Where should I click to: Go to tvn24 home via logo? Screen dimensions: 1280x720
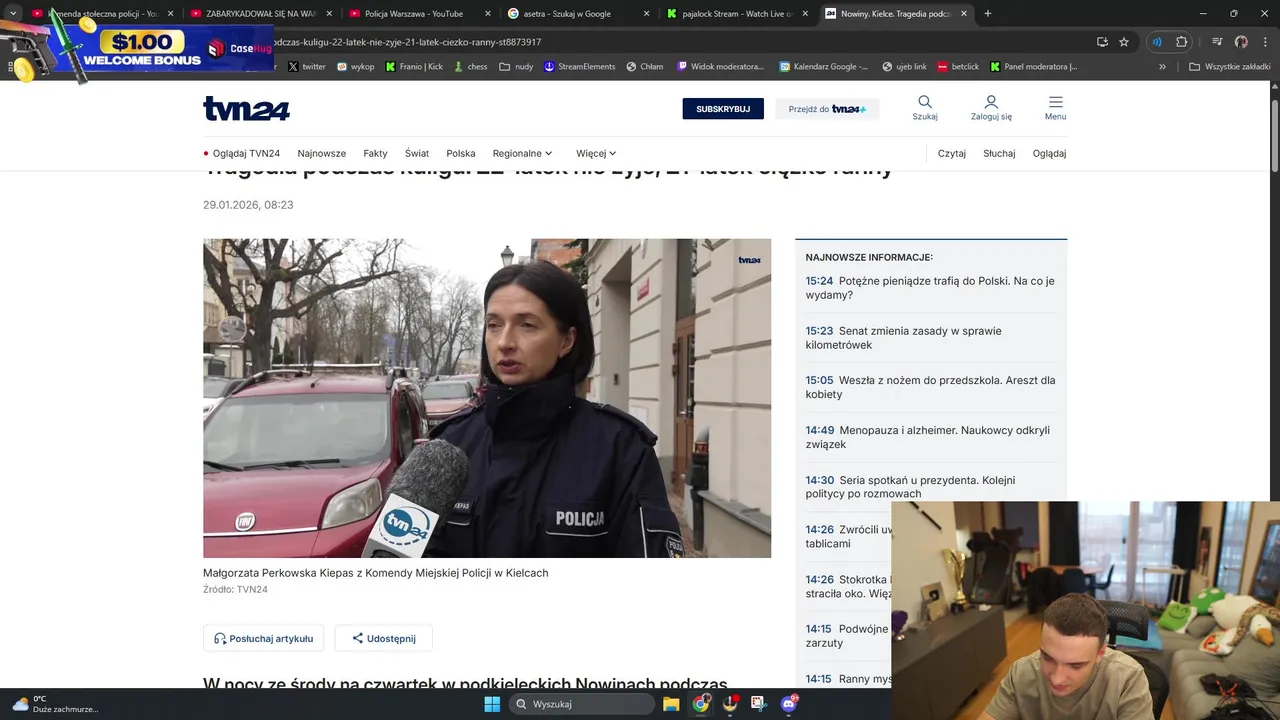(246, 108)
